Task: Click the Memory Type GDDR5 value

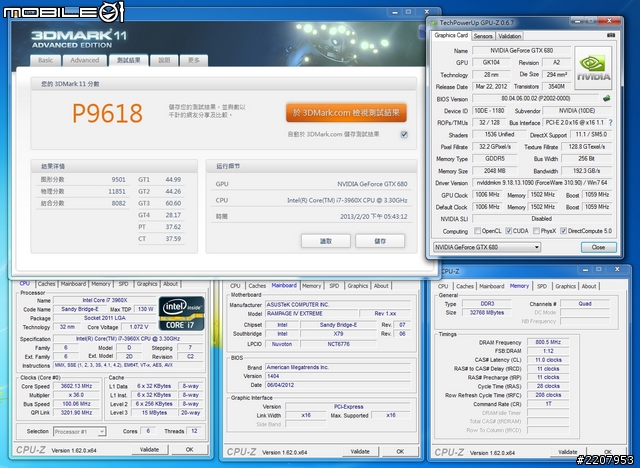Action: (x=495, y=159)
